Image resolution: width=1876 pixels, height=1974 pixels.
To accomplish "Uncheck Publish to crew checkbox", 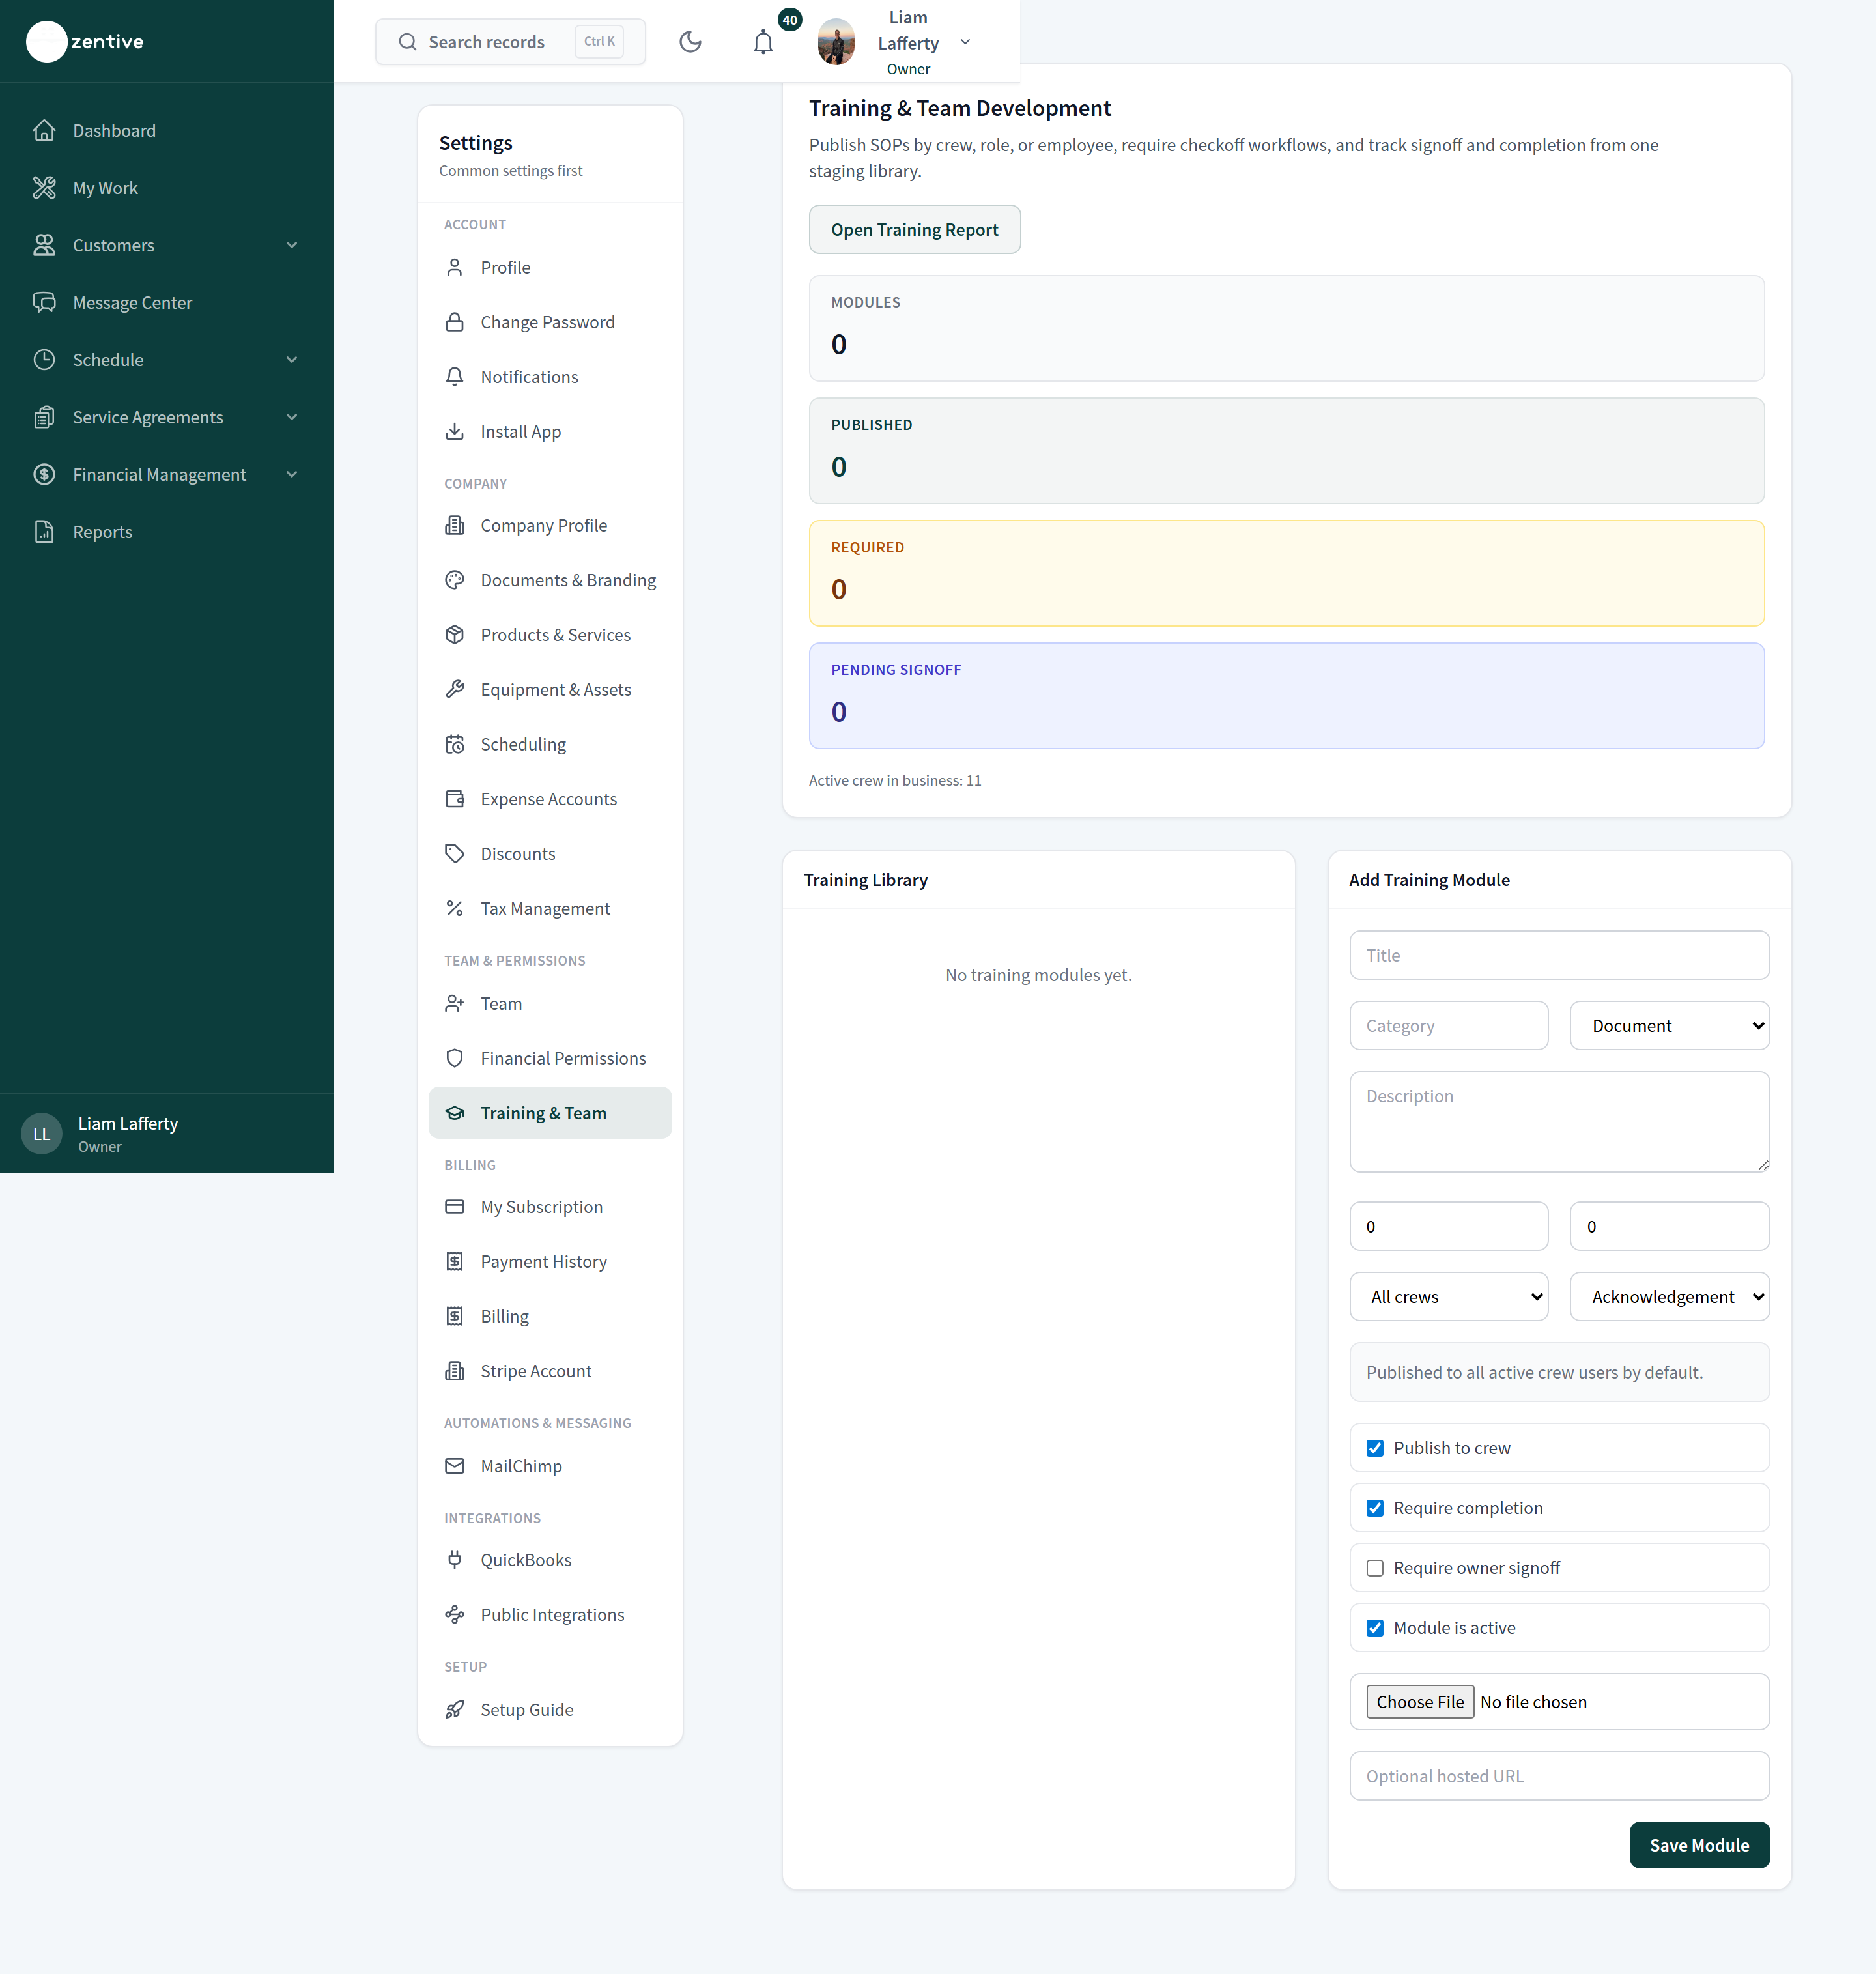I will (x=1375, y=1448).
